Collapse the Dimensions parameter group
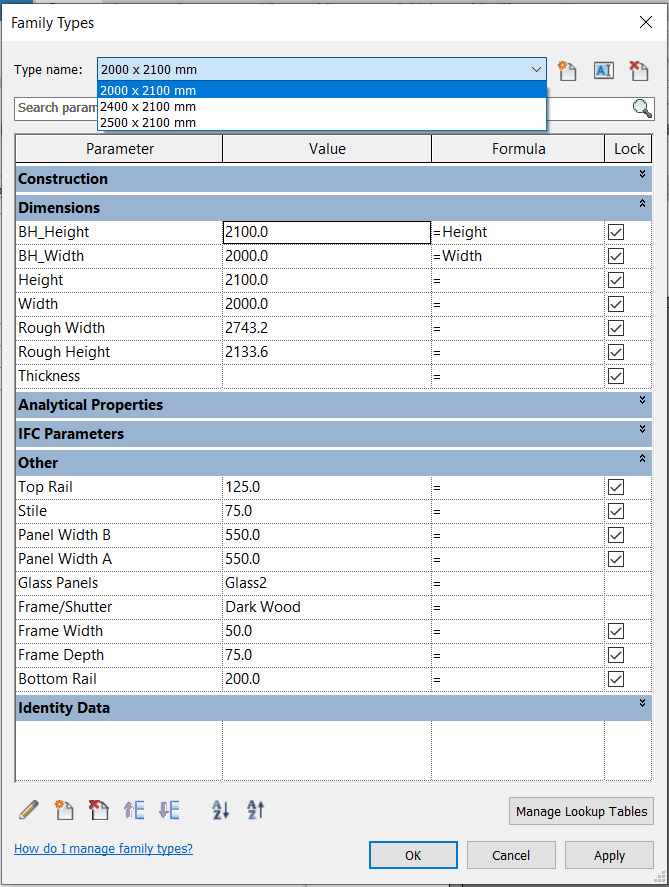 coord(643,204)
